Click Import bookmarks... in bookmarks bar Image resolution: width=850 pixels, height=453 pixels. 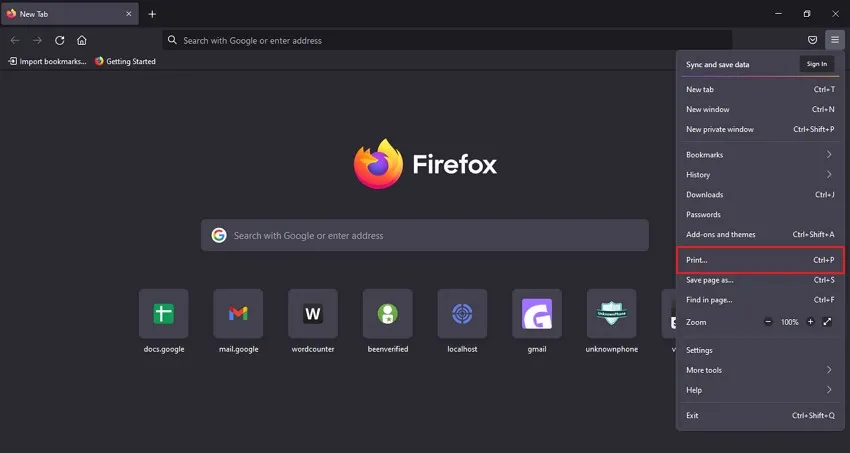(47, 62)
